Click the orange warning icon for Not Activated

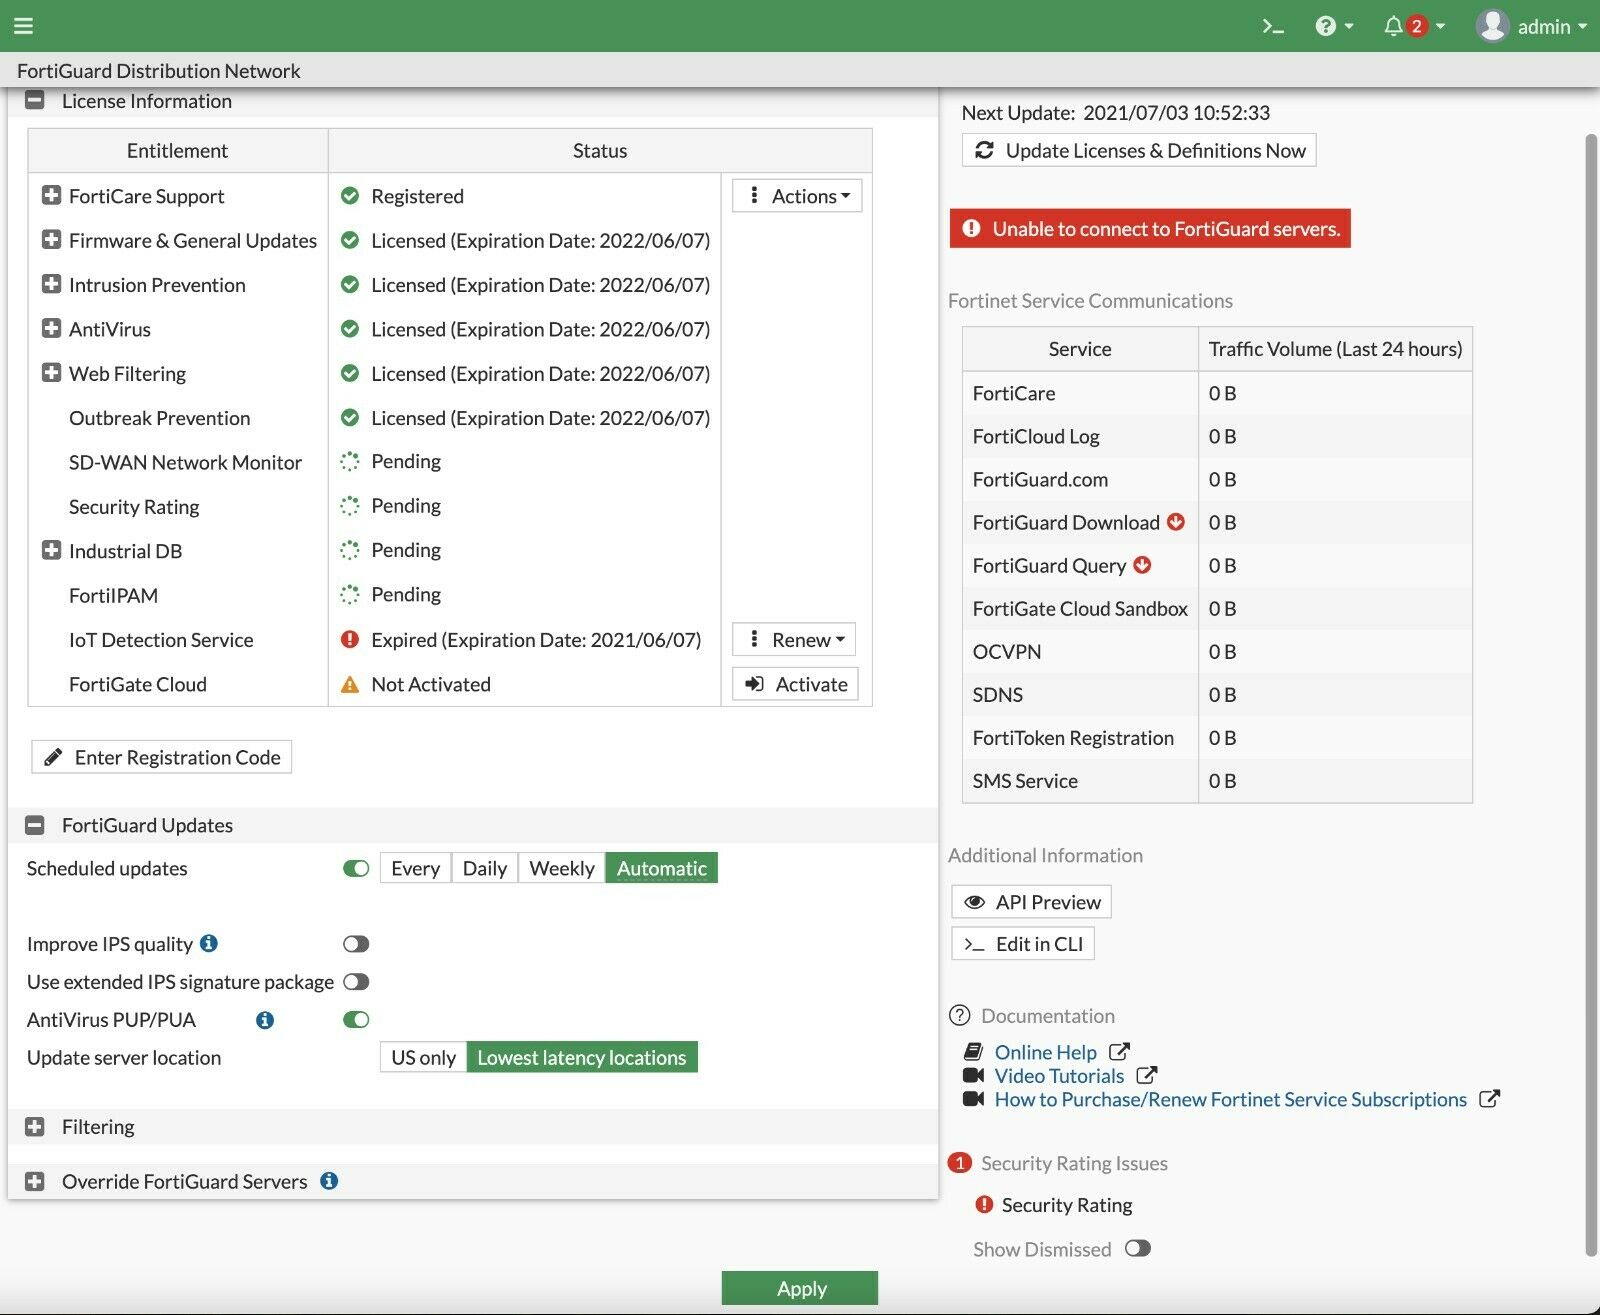click(x=349, y=685)
